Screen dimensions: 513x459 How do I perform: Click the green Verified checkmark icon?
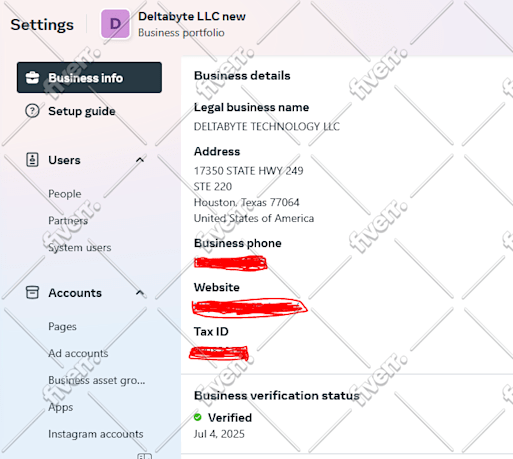[198, 417]
